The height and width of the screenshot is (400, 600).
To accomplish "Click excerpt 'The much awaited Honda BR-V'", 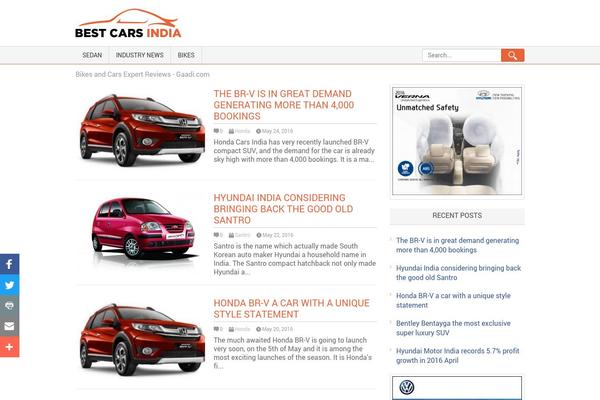I will pyautogui.click(x=293, y=353).
